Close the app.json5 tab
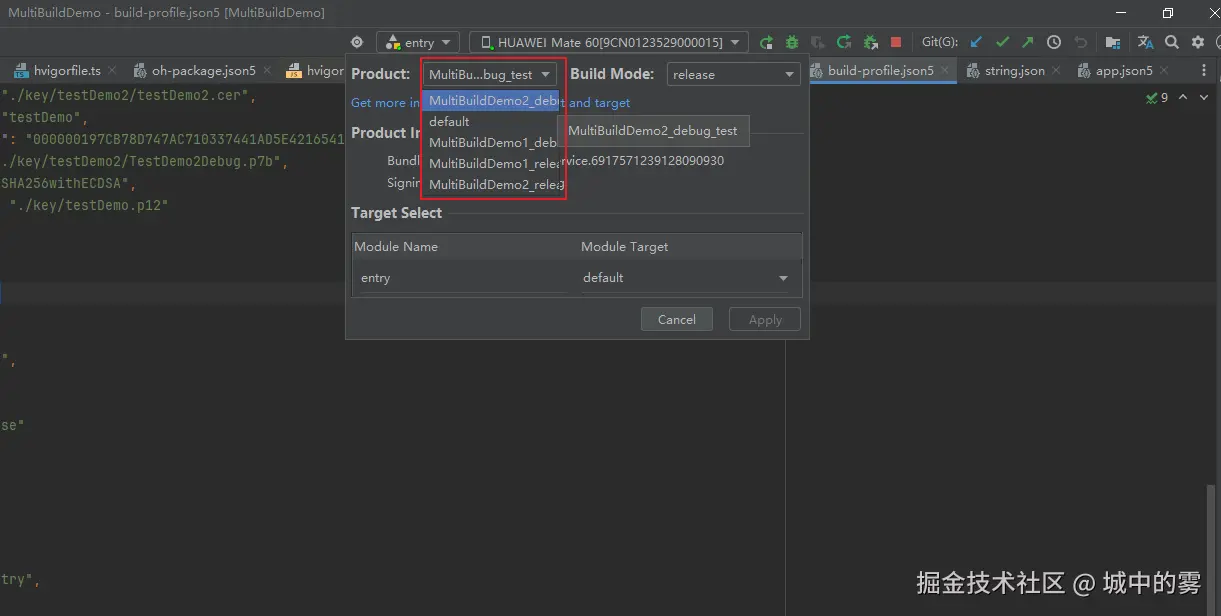This screenshot has width=1221, height=616. 1164,71
